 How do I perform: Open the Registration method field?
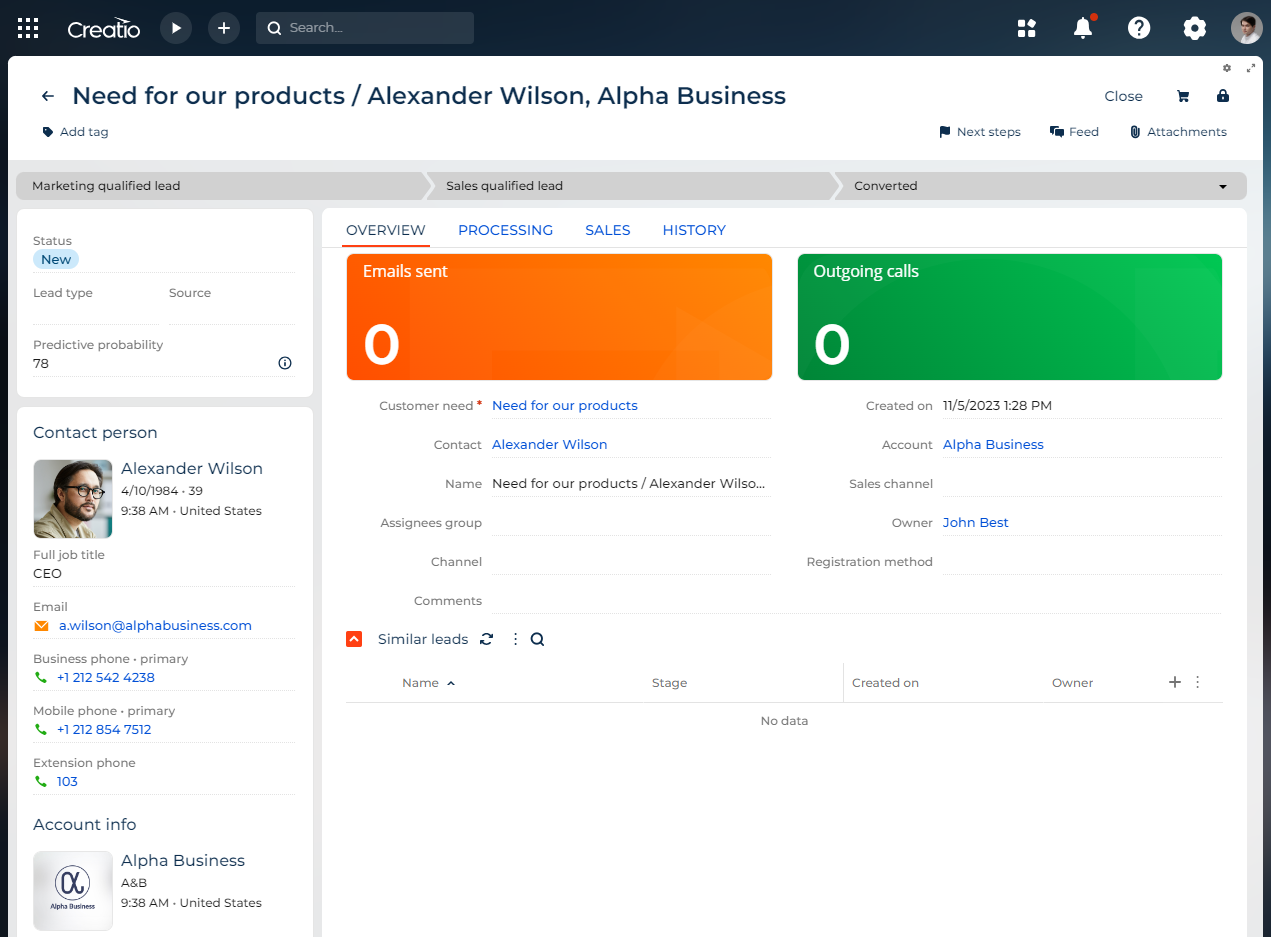pyautogui.click(x=1082, y=562)
